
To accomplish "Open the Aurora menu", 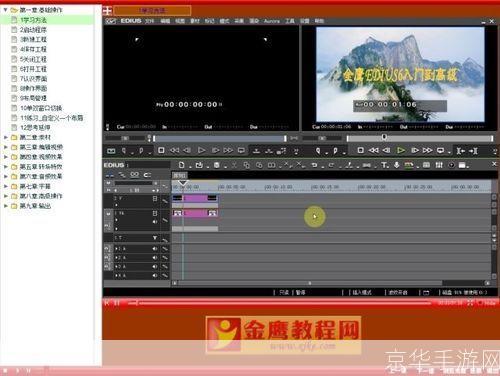I will 272,21.
